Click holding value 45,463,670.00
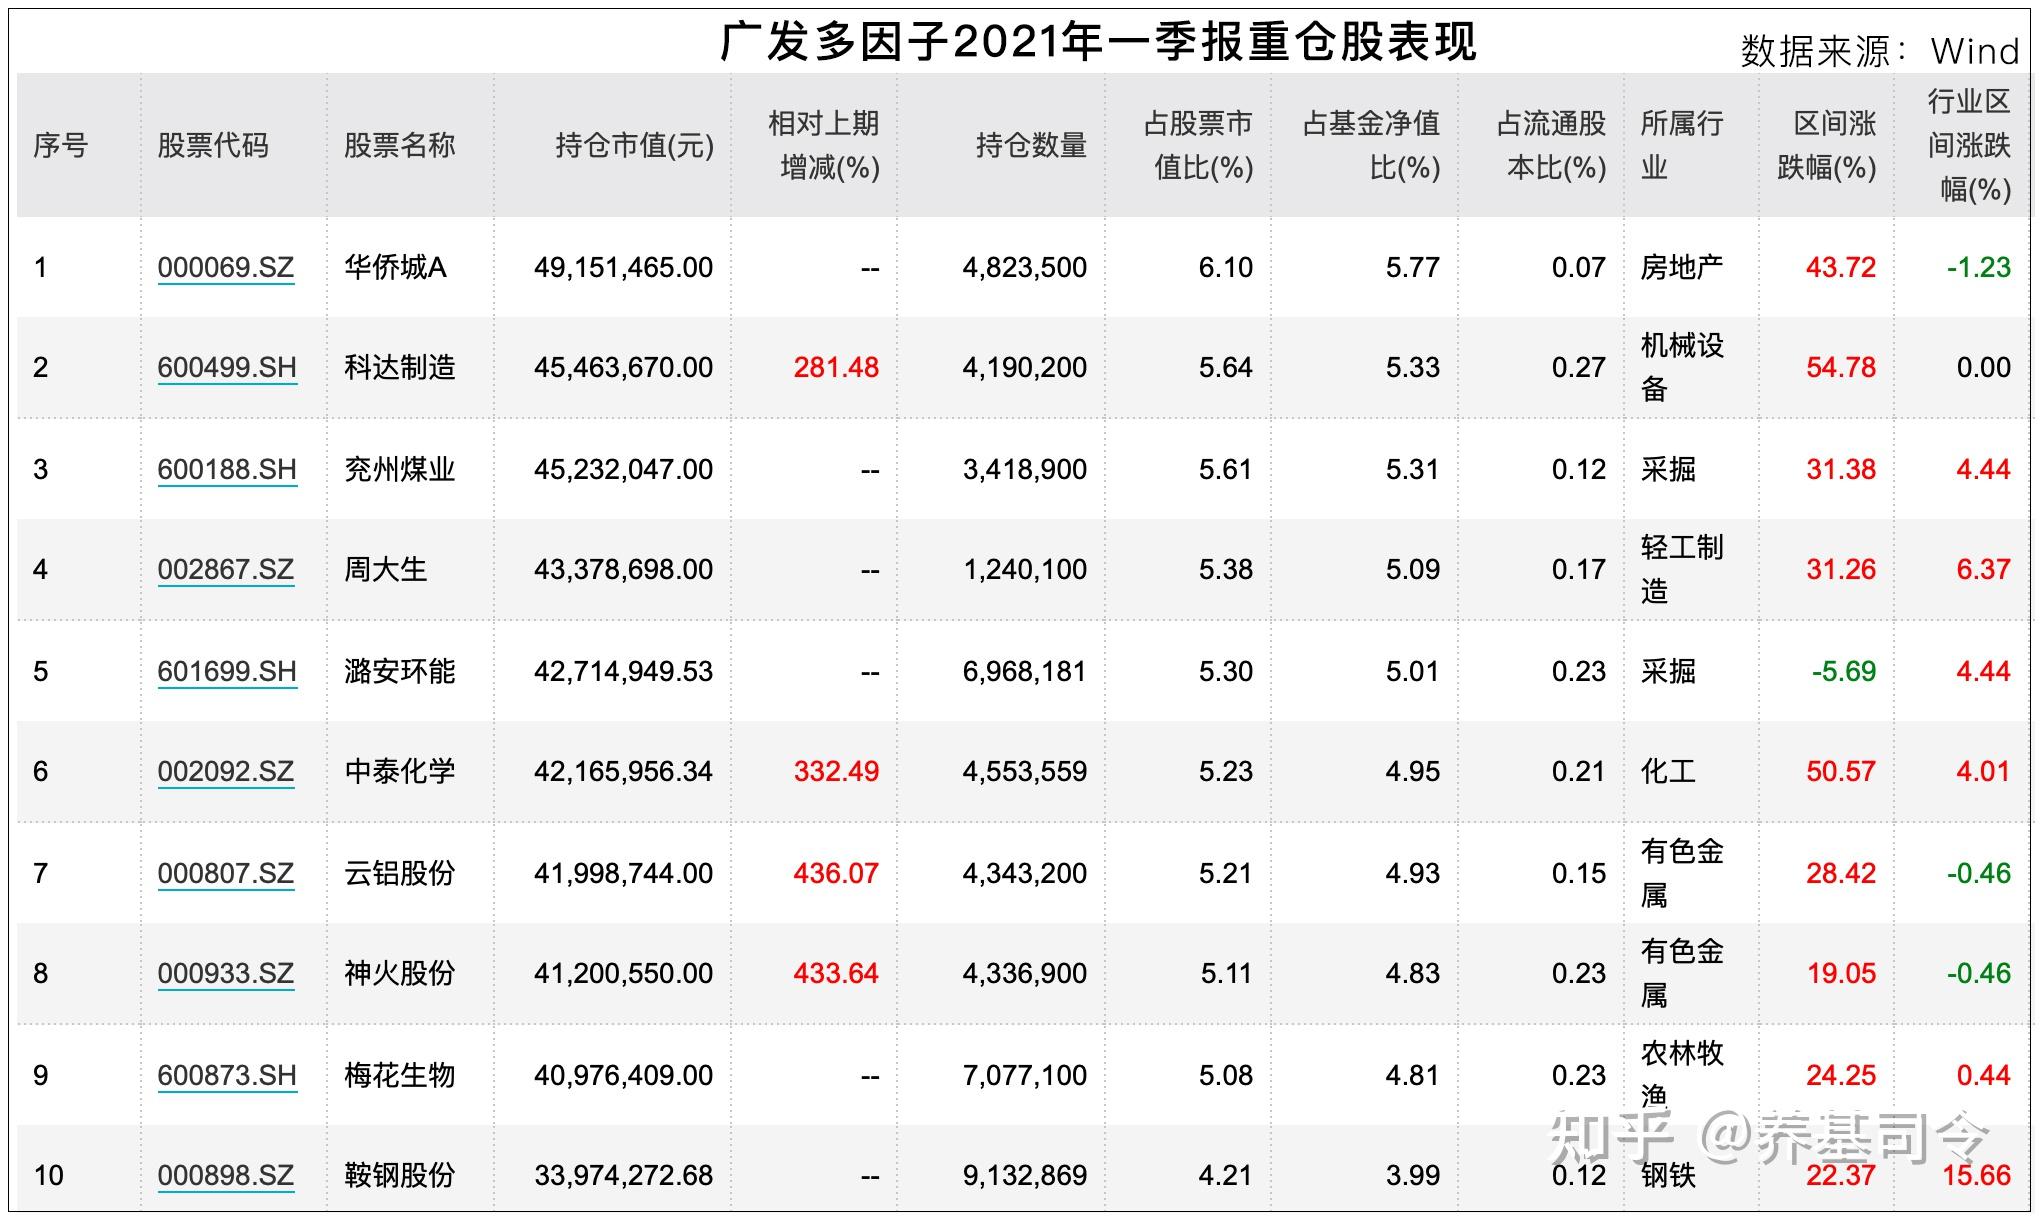Image resolution: width=2041 pixels, height=1219 pixels. coord(624,368)
